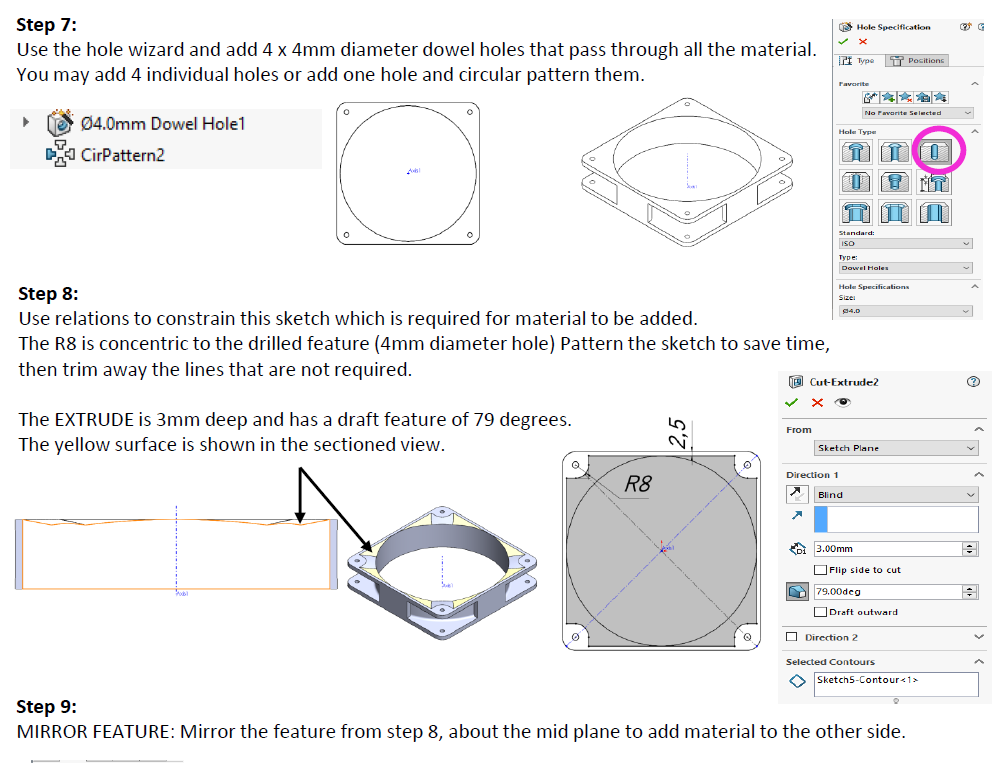
Task: Collapse the Hole Type section
Action: coord(975,131)
